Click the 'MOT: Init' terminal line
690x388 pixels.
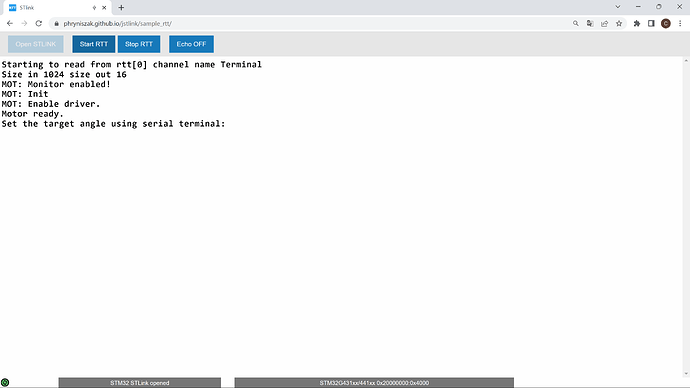click(25, 94)
